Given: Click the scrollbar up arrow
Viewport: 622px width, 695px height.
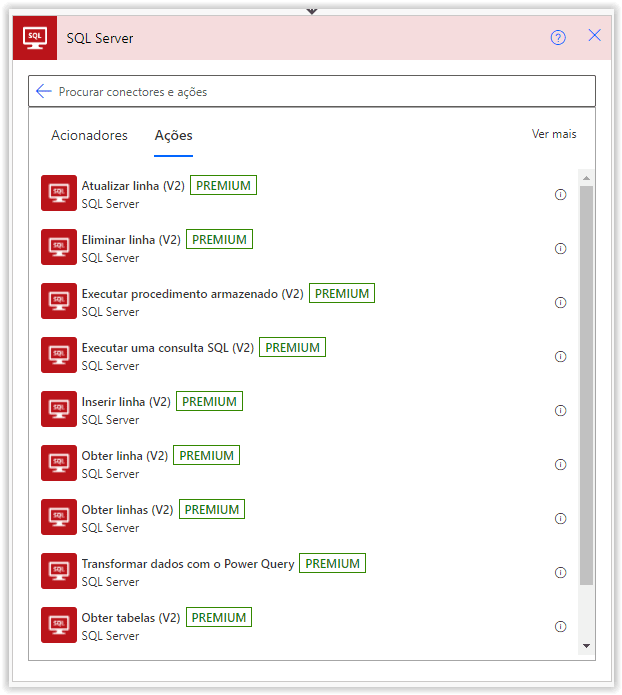Looking at the screenshot, I should coord(586,178).
